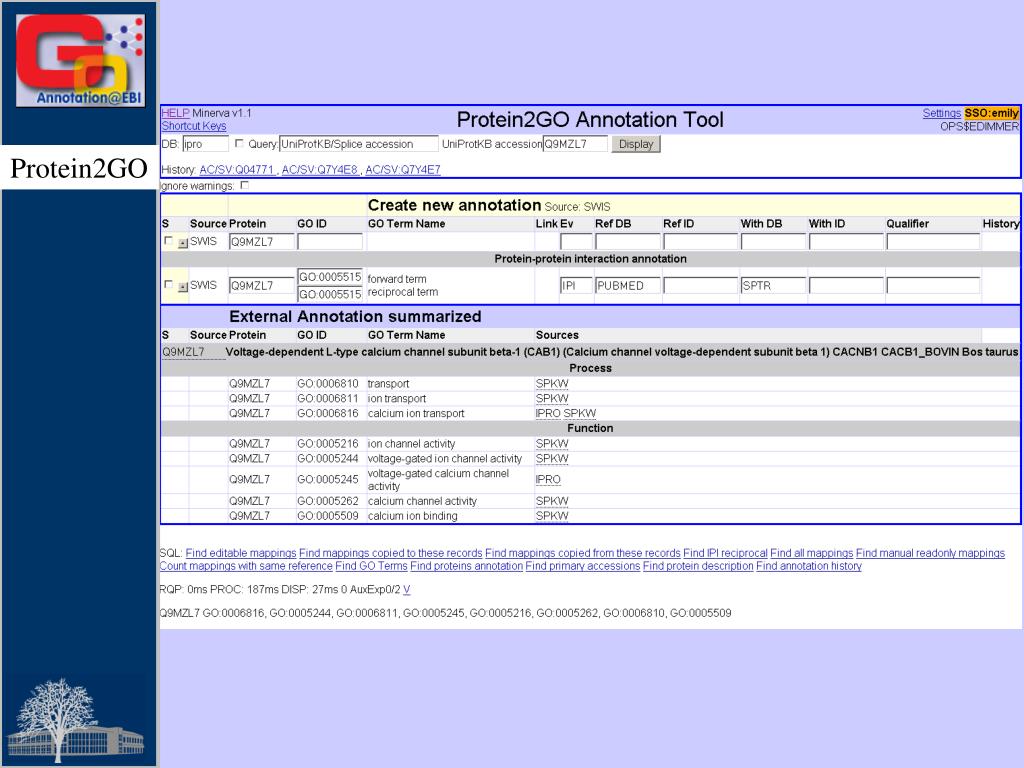Click the Ref DB field in the new annotation row
Screen dimensions: 1024x768
pos(628,242)
